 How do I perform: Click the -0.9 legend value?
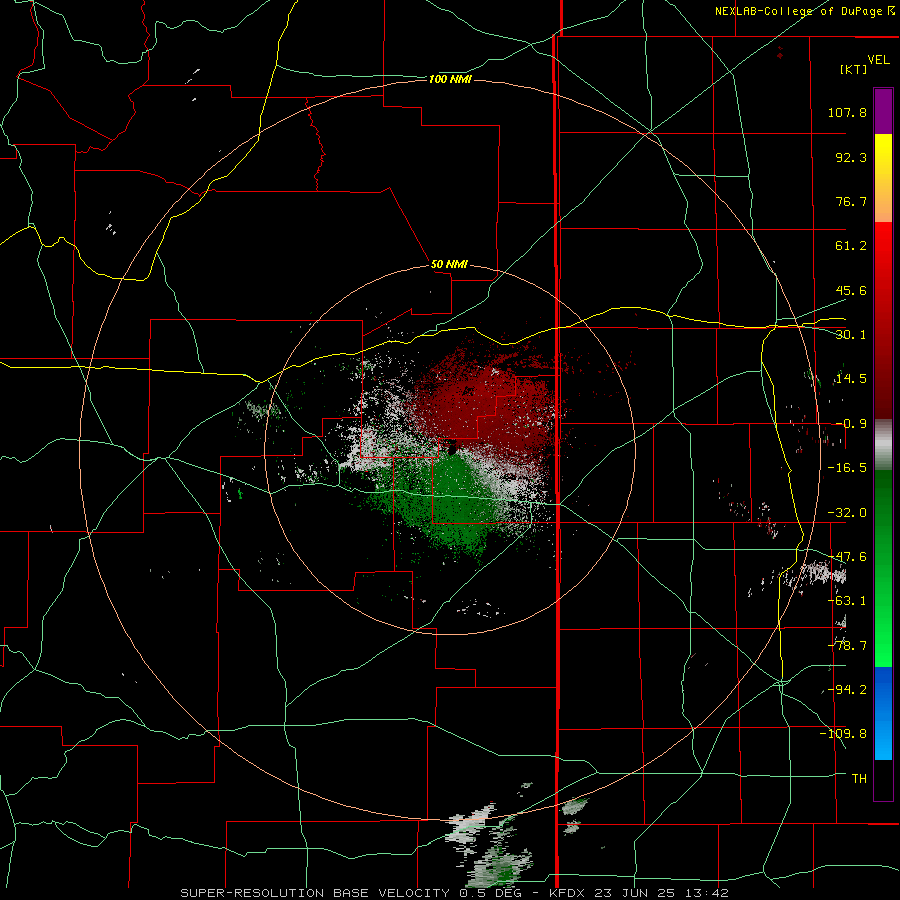[x=851, y=424]
